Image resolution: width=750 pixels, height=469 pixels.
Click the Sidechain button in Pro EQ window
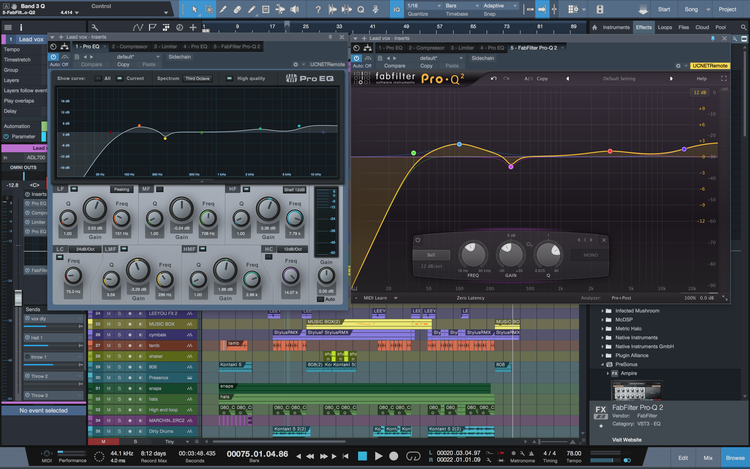[x=179, y=57]
